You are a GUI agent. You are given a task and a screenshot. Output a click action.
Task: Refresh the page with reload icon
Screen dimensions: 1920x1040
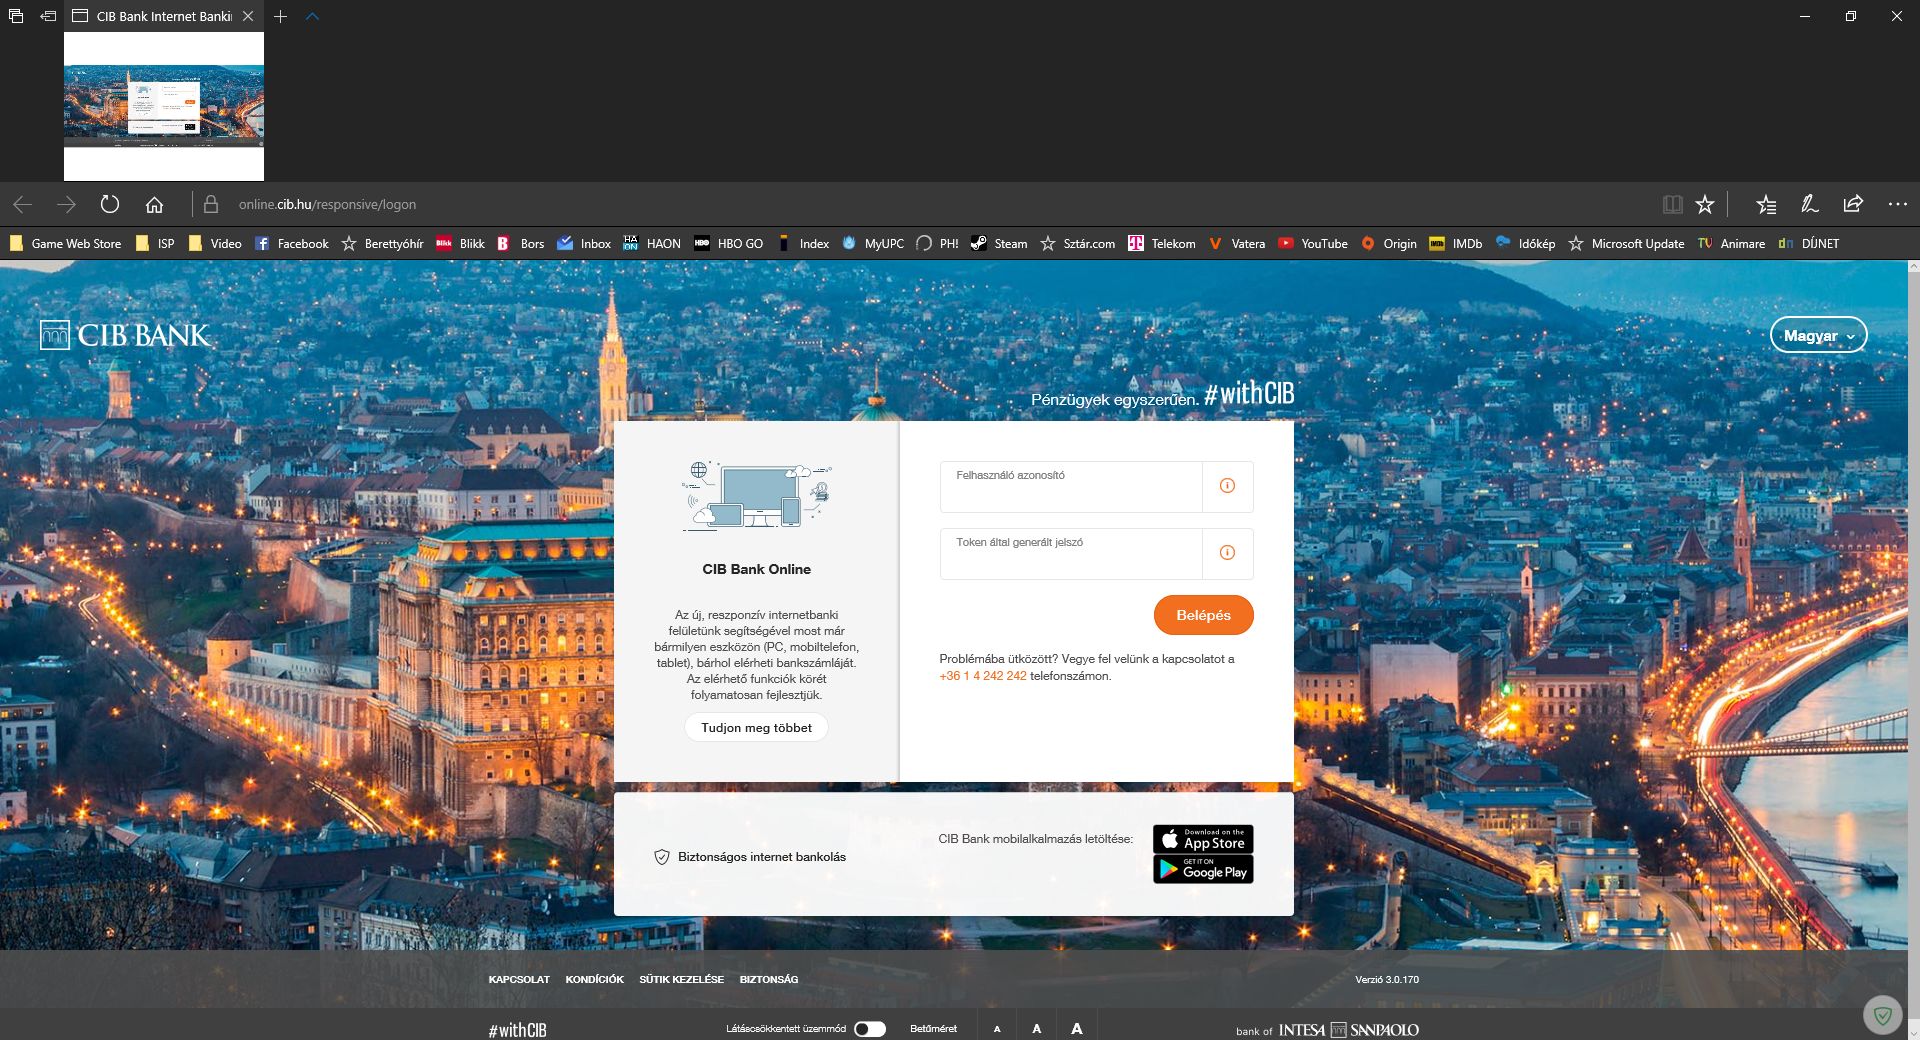click(110, 204)
